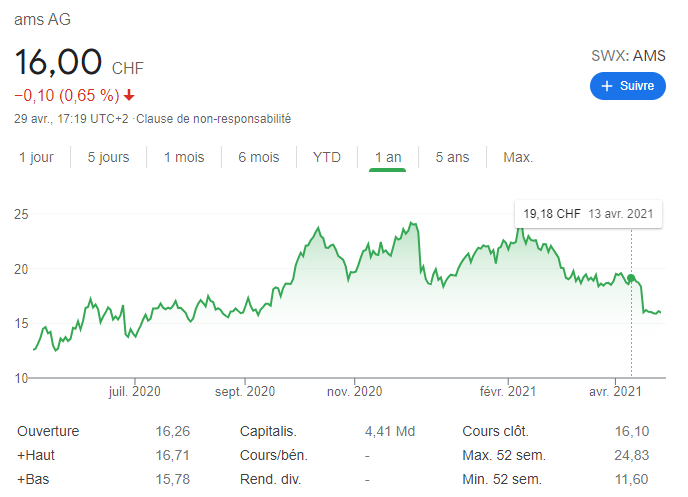The height and width of the screenshot is (497, 688).
Task: Click the Ouverture value 16,26
Action: (x=172, y=431)
